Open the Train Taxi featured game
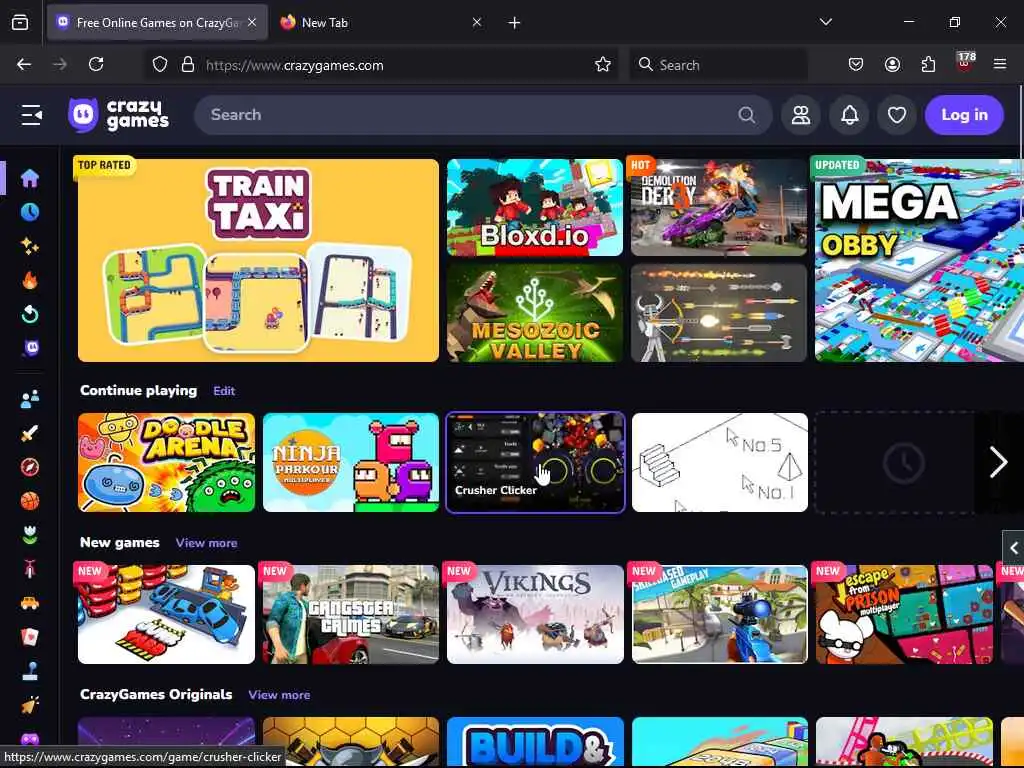 tap(258, 260)
